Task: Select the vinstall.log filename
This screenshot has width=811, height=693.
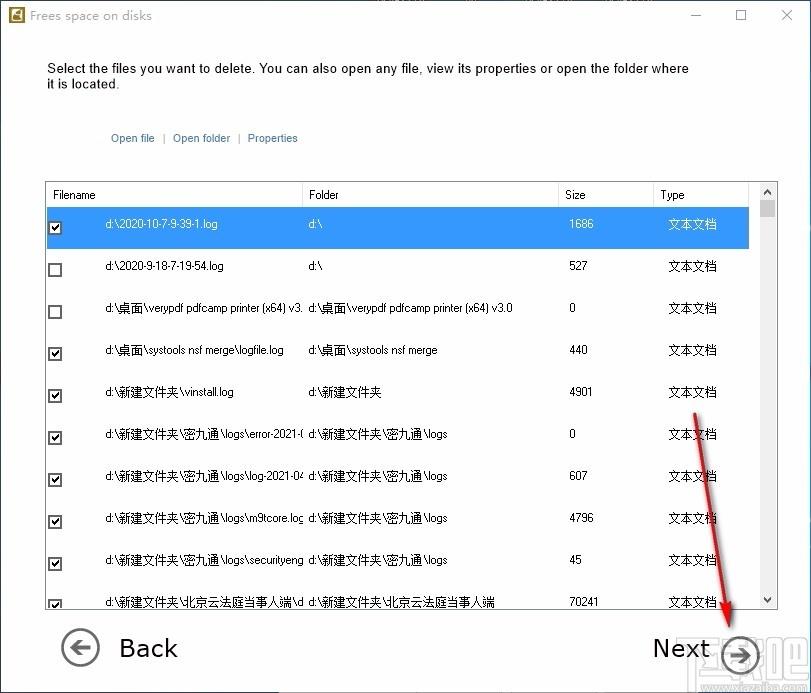Action: pos(169,392)
